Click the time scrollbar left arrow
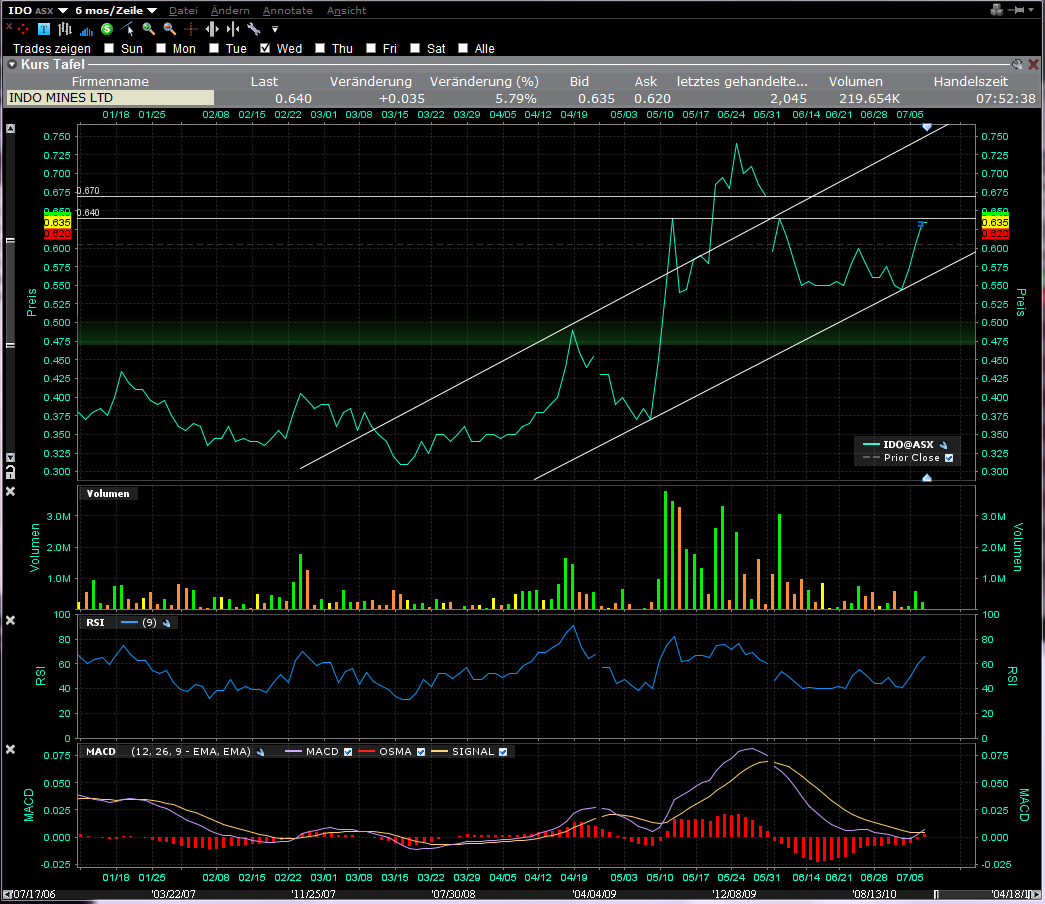 click(7, 895)
